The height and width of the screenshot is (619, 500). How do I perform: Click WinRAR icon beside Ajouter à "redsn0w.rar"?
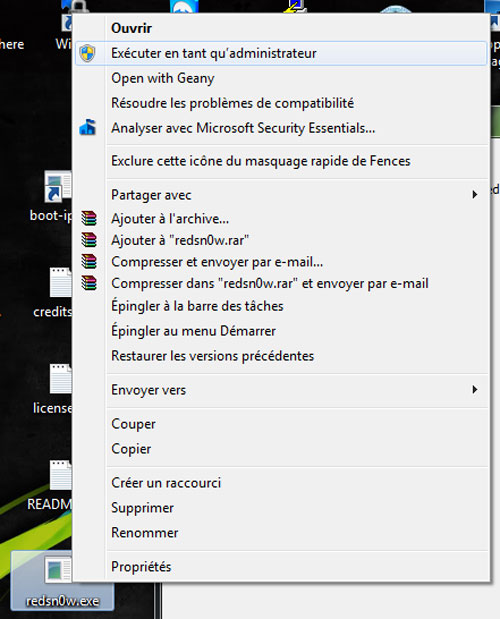click(x=89, y=240)
